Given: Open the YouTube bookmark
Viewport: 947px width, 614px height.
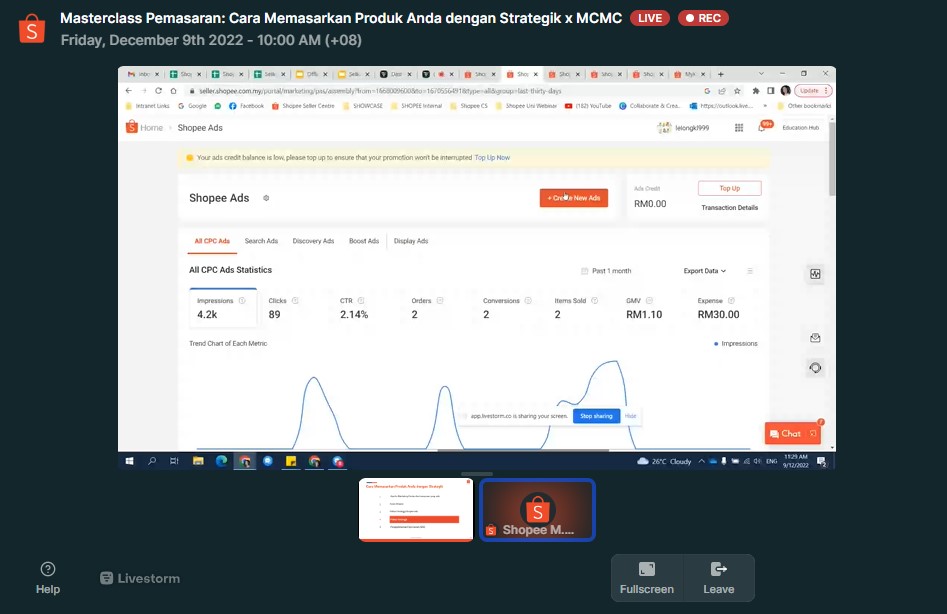Looking at the screenshot, I should (x=588, y=106).
